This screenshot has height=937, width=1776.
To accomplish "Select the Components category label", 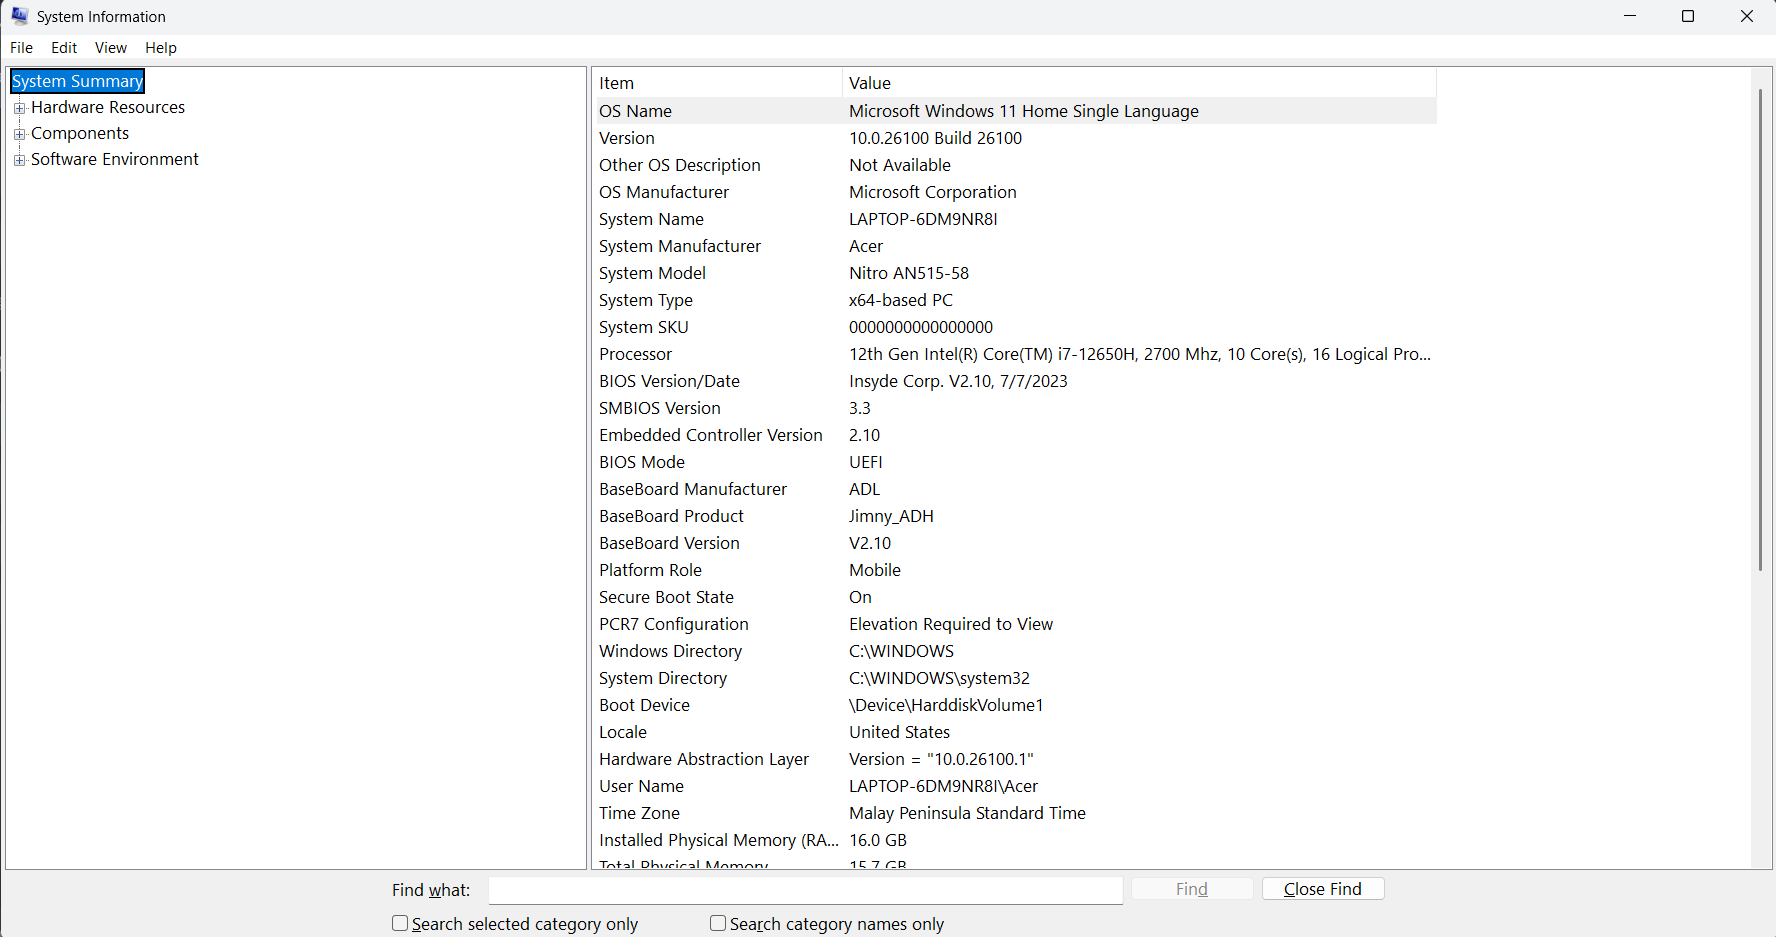I will pyautogui.click(x=80, y=133).
